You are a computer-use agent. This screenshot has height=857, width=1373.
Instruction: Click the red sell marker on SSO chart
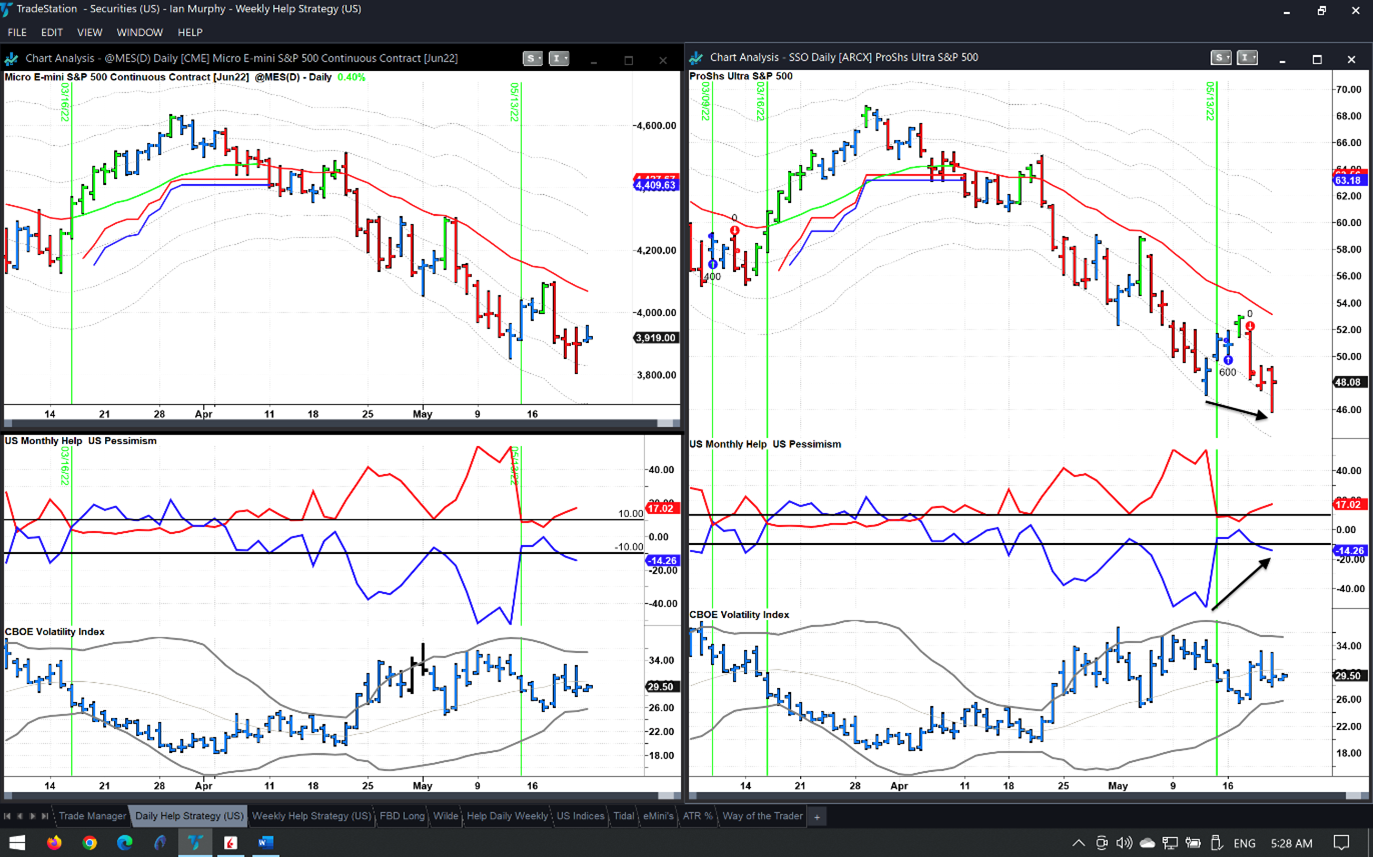tap(1250, 327)
